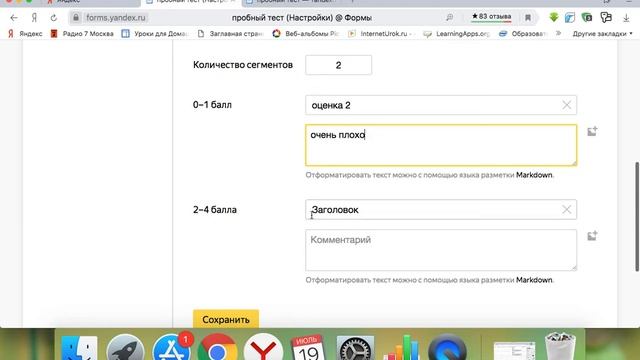Expand the Другие закладки dropdown

click(x=602, y=33)
